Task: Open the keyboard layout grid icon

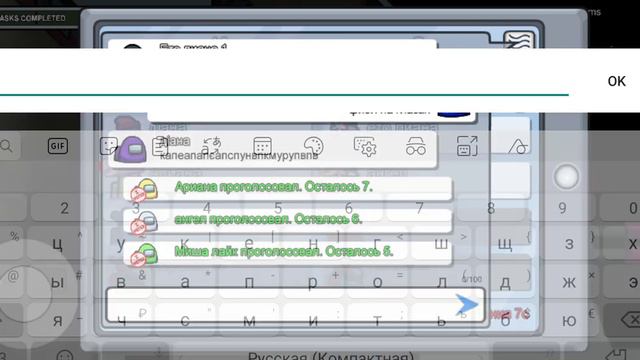Action: click(262, 146)
